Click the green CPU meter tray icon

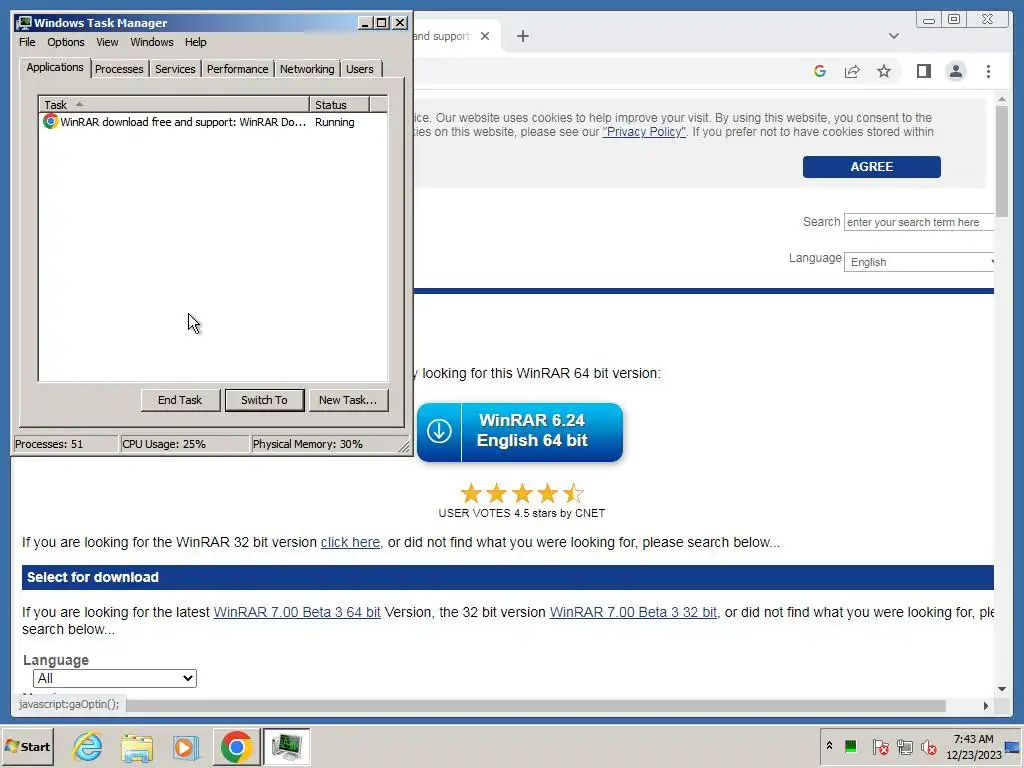tap(851, 746)
